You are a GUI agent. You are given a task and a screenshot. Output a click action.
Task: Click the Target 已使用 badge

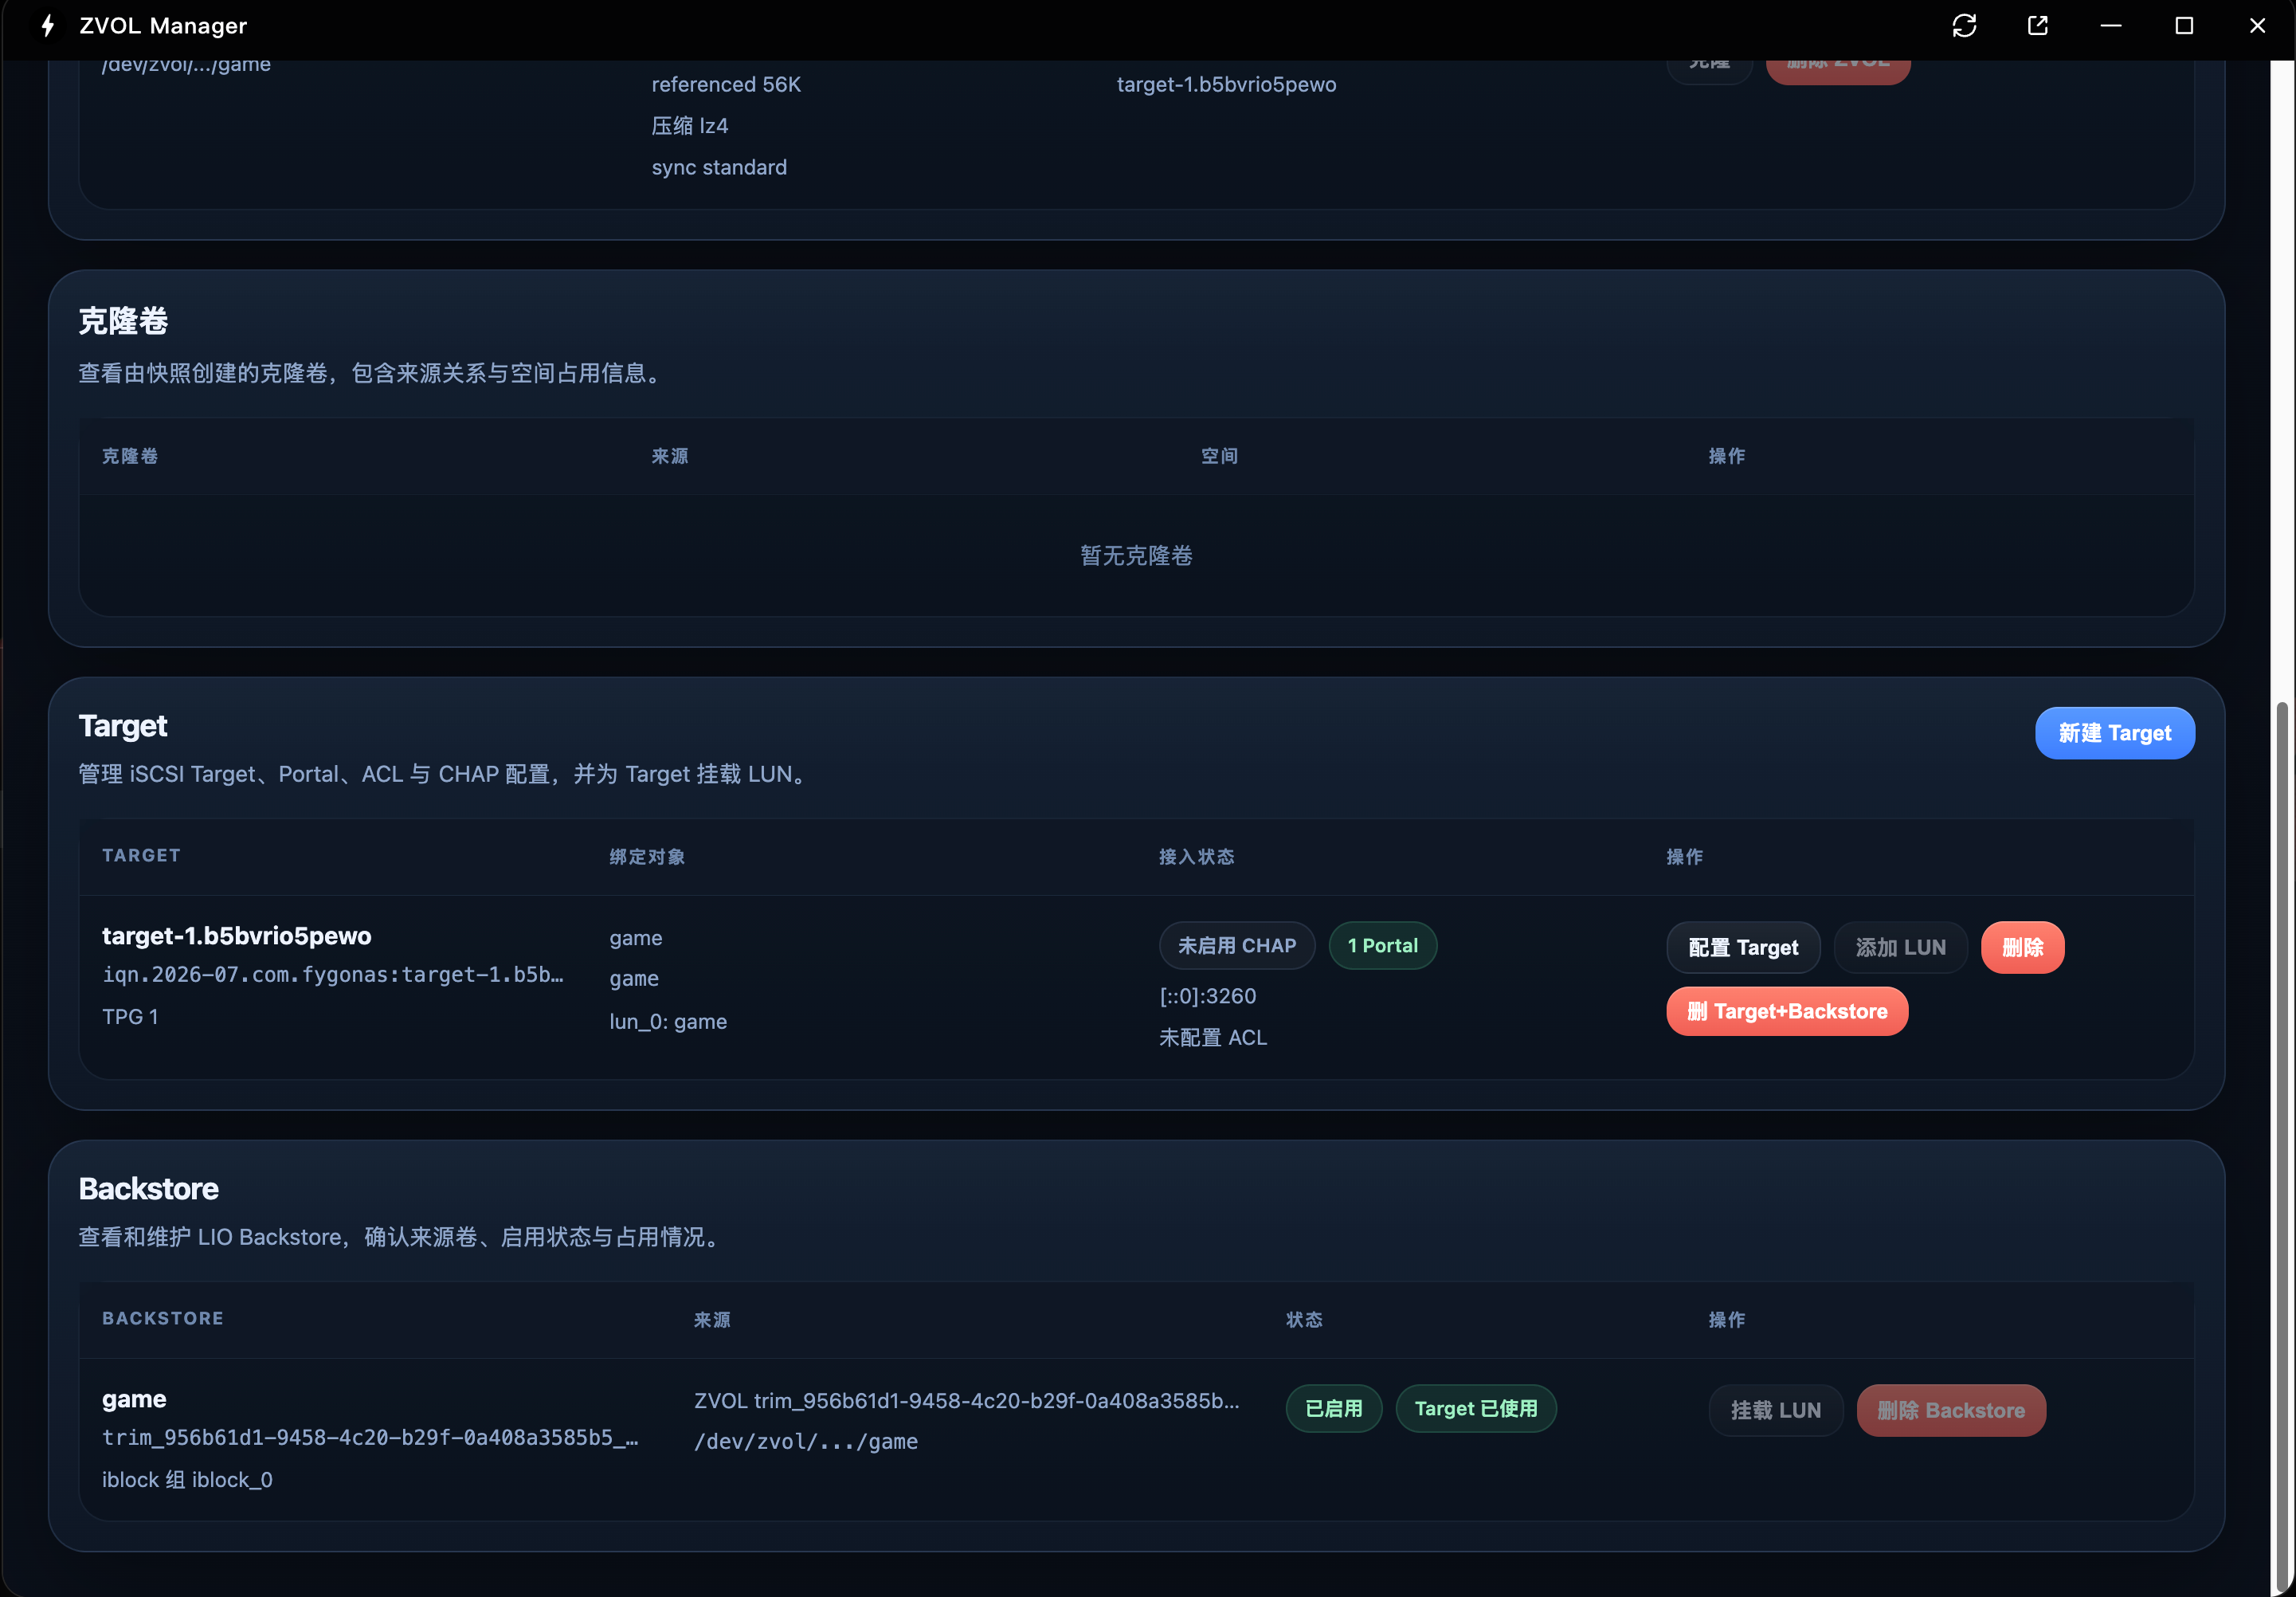1476,1408
